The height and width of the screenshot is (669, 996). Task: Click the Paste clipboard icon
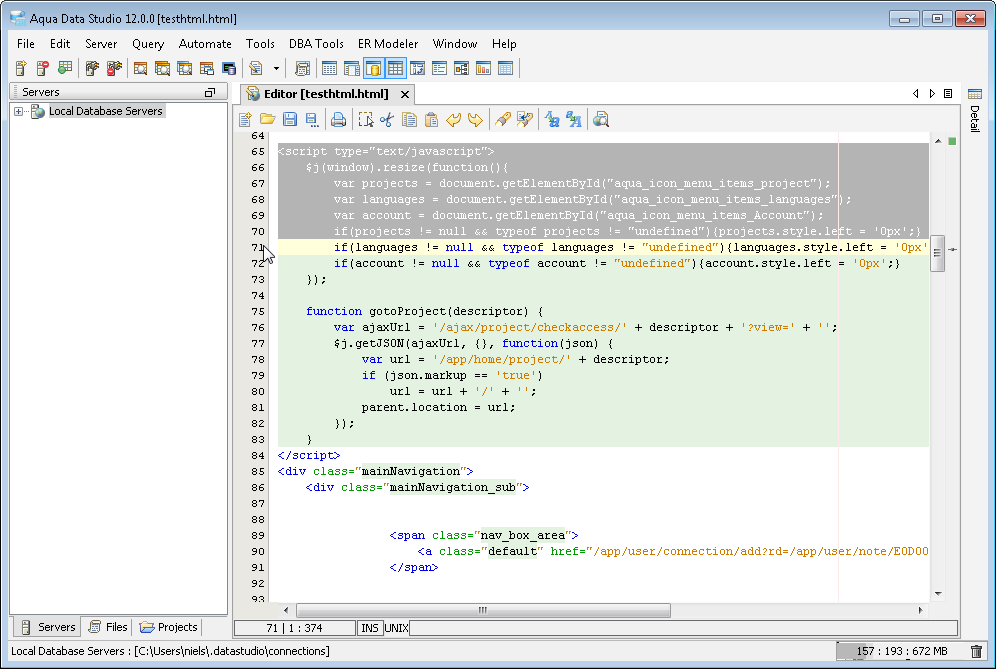(x=431, y=120)
